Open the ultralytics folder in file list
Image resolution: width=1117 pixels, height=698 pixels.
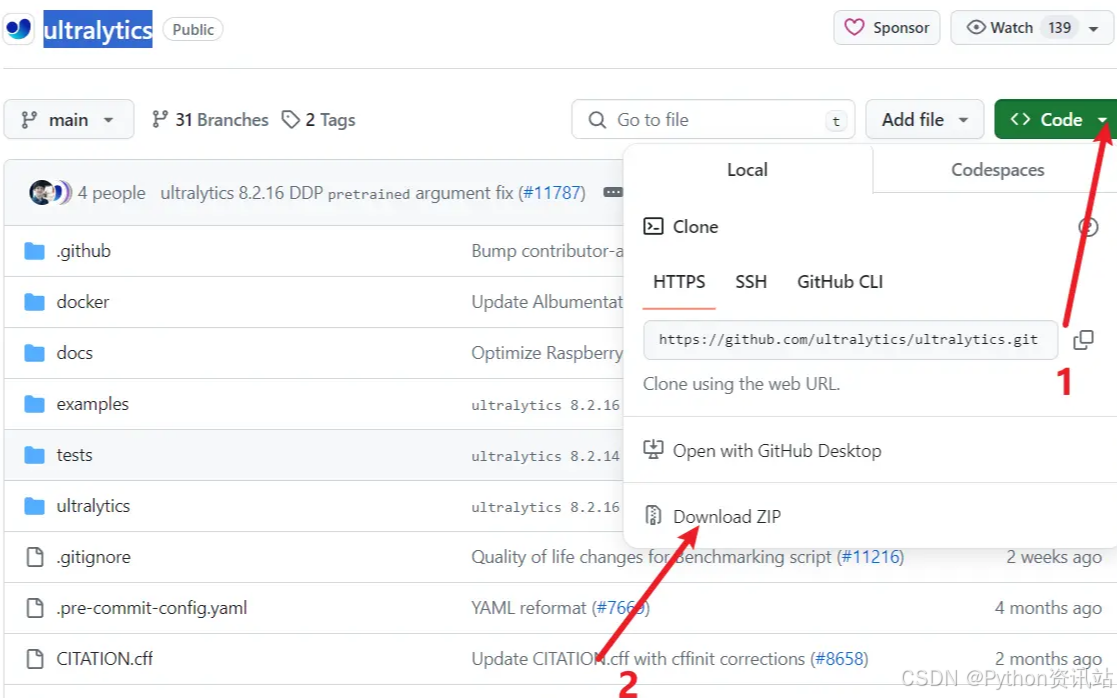[93, 506]
